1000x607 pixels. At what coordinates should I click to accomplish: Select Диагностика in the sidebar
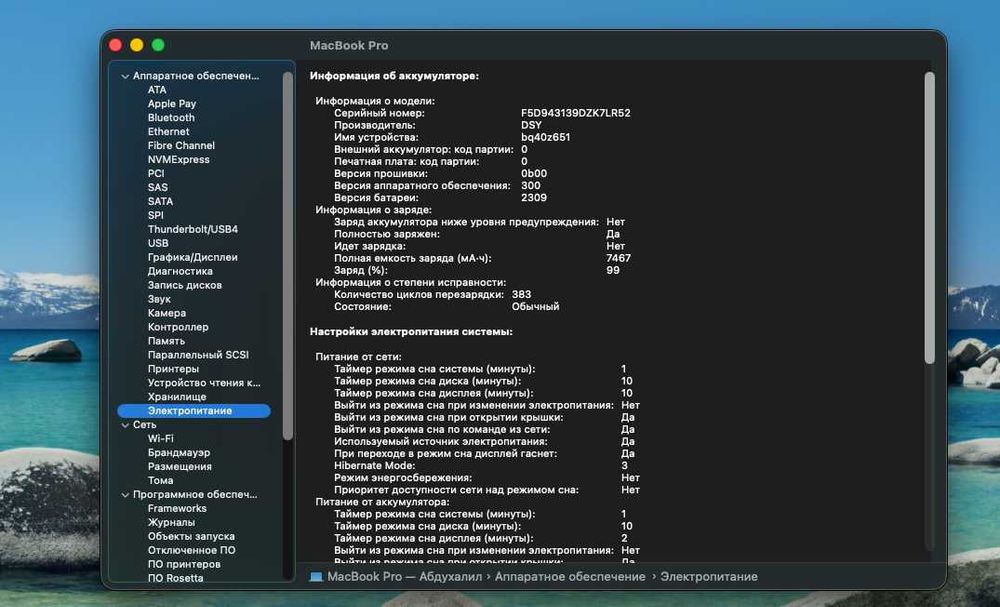coord(180,272)
